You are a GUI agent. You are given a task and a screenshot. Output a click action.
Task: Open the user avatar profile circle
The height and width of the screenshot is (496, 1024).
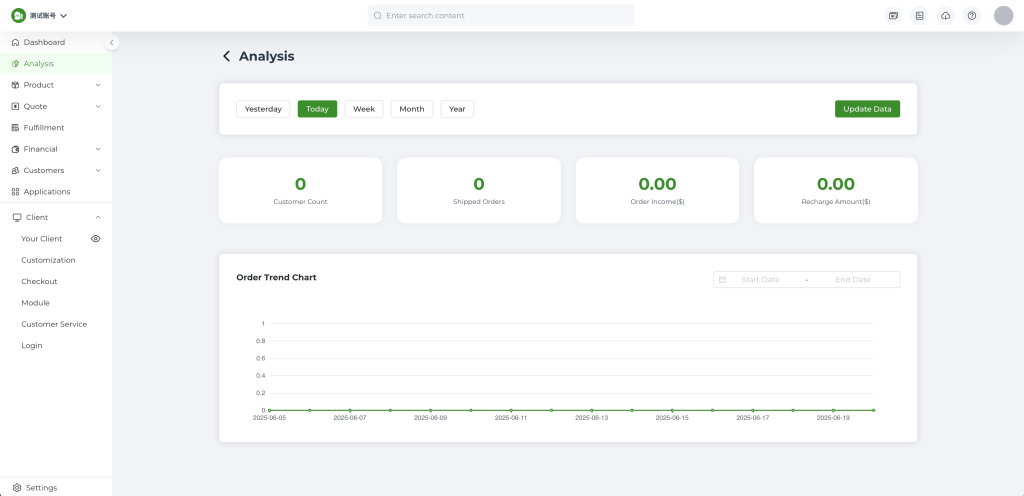(x=1003, y=16)
